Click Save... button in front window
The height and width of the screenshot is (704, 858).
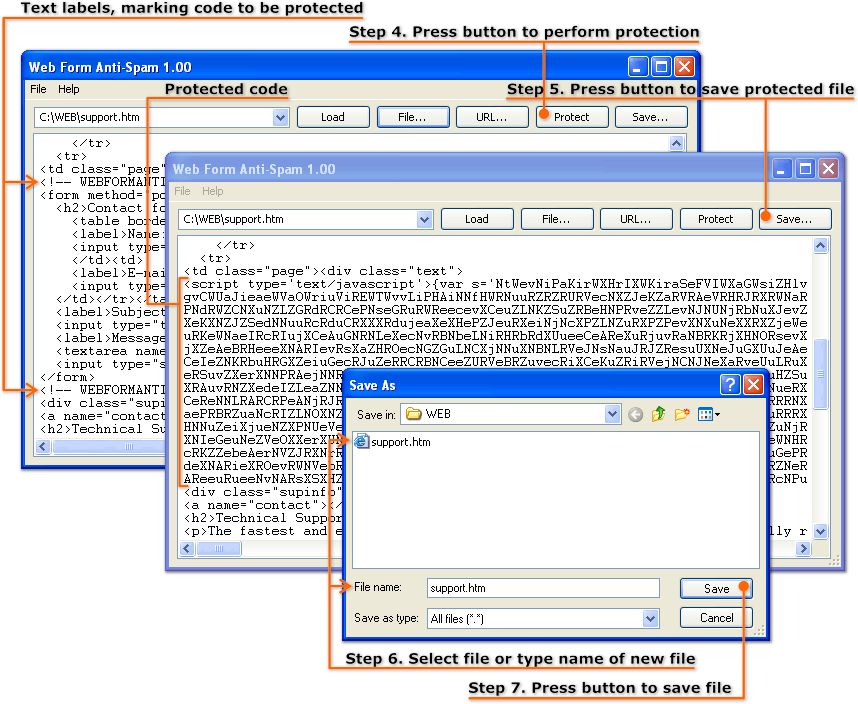(x=795, y=219)
